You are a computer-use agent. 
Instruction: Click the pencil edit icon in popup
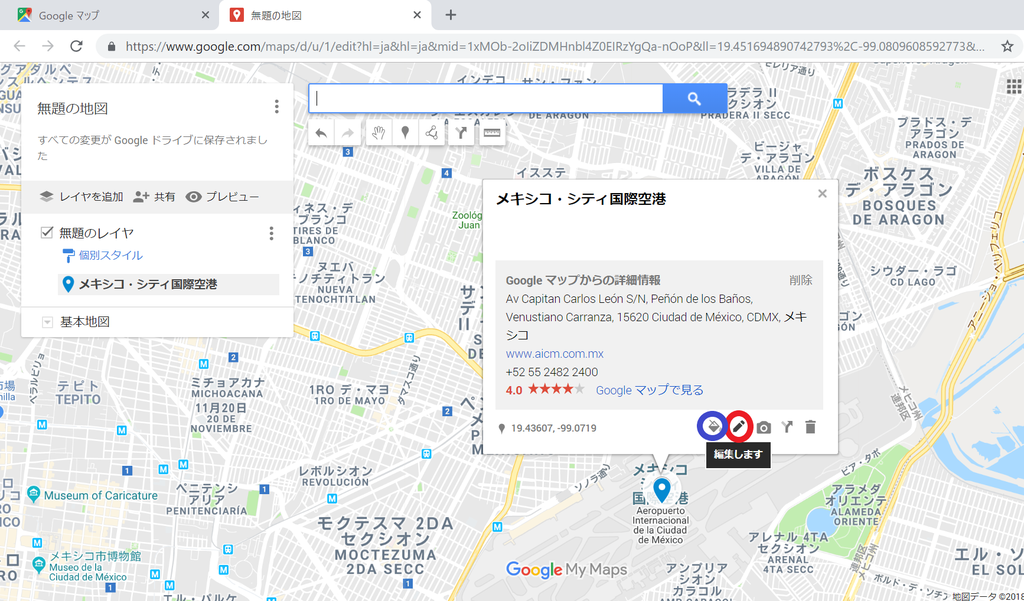(739, 427)
